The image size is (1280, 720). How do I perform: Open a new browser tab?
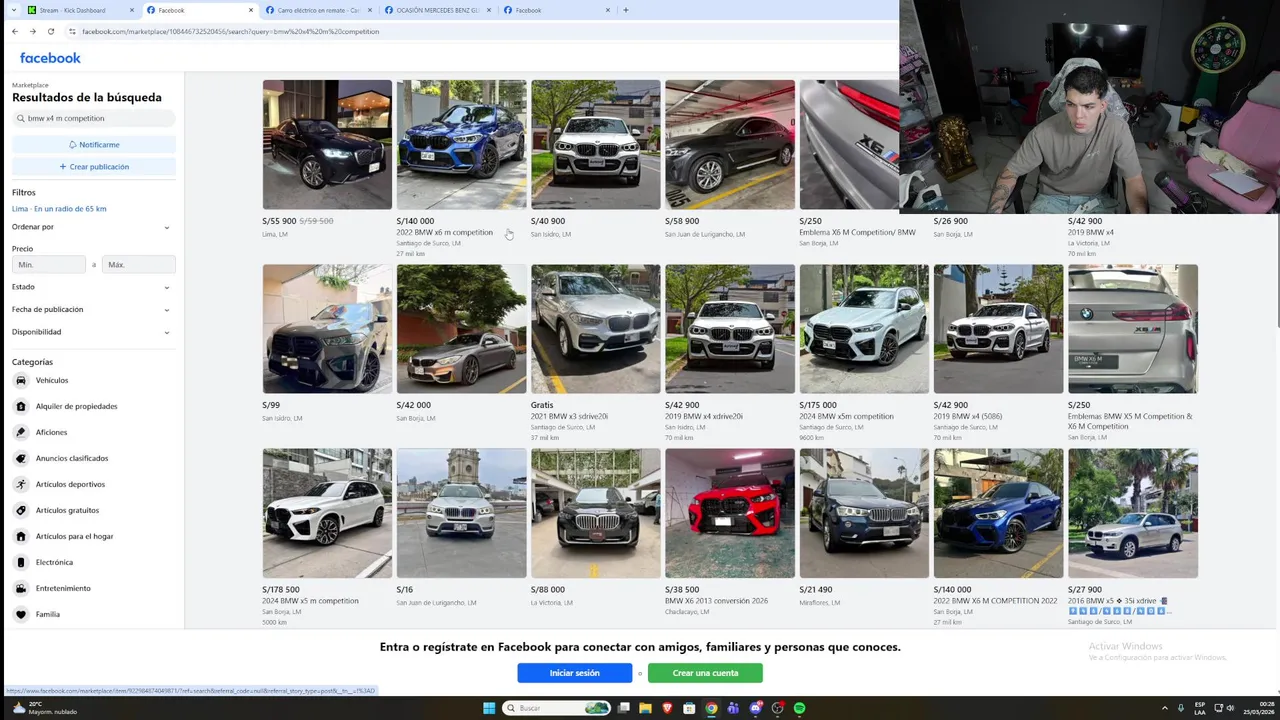tap(626, 10)
